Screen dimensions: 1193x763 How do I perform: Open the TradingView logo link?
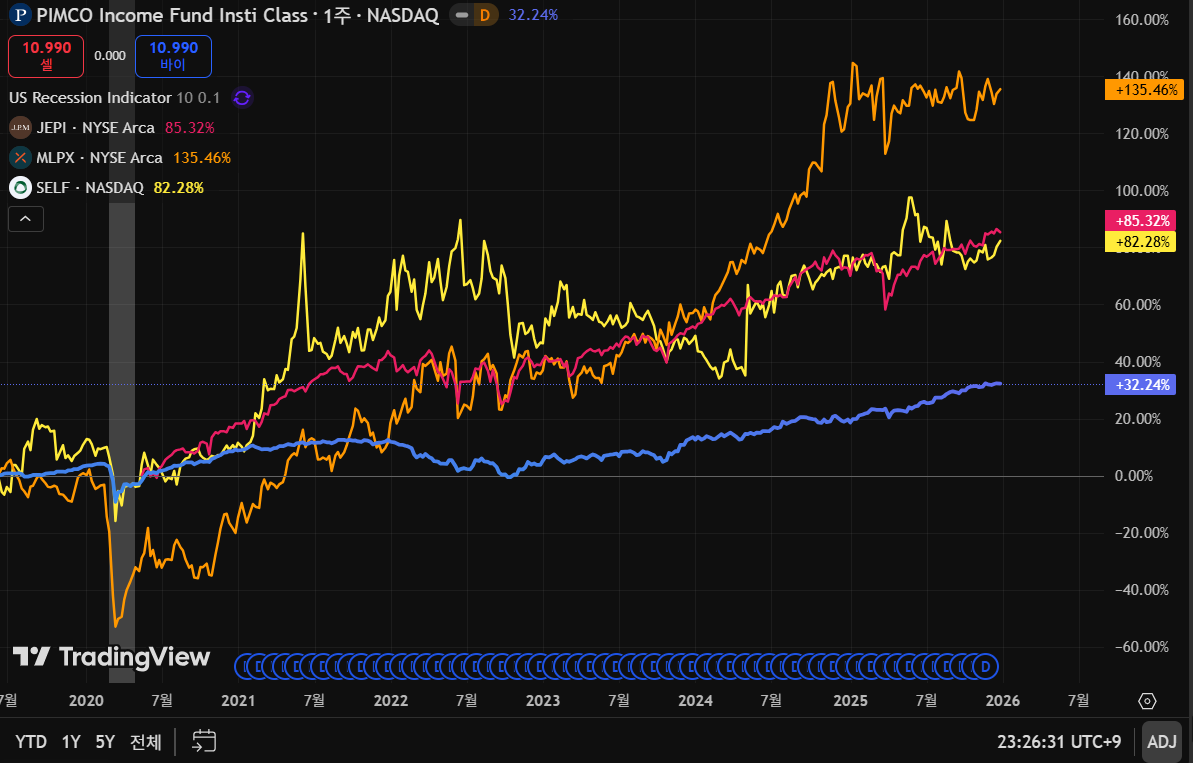[x=111, y=656]
